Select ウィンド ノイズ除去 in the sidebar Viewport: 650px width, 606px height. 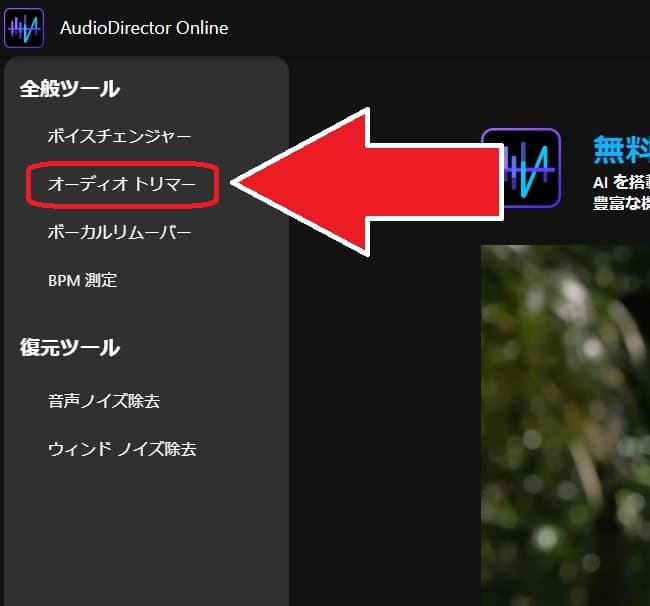[122, 449]
